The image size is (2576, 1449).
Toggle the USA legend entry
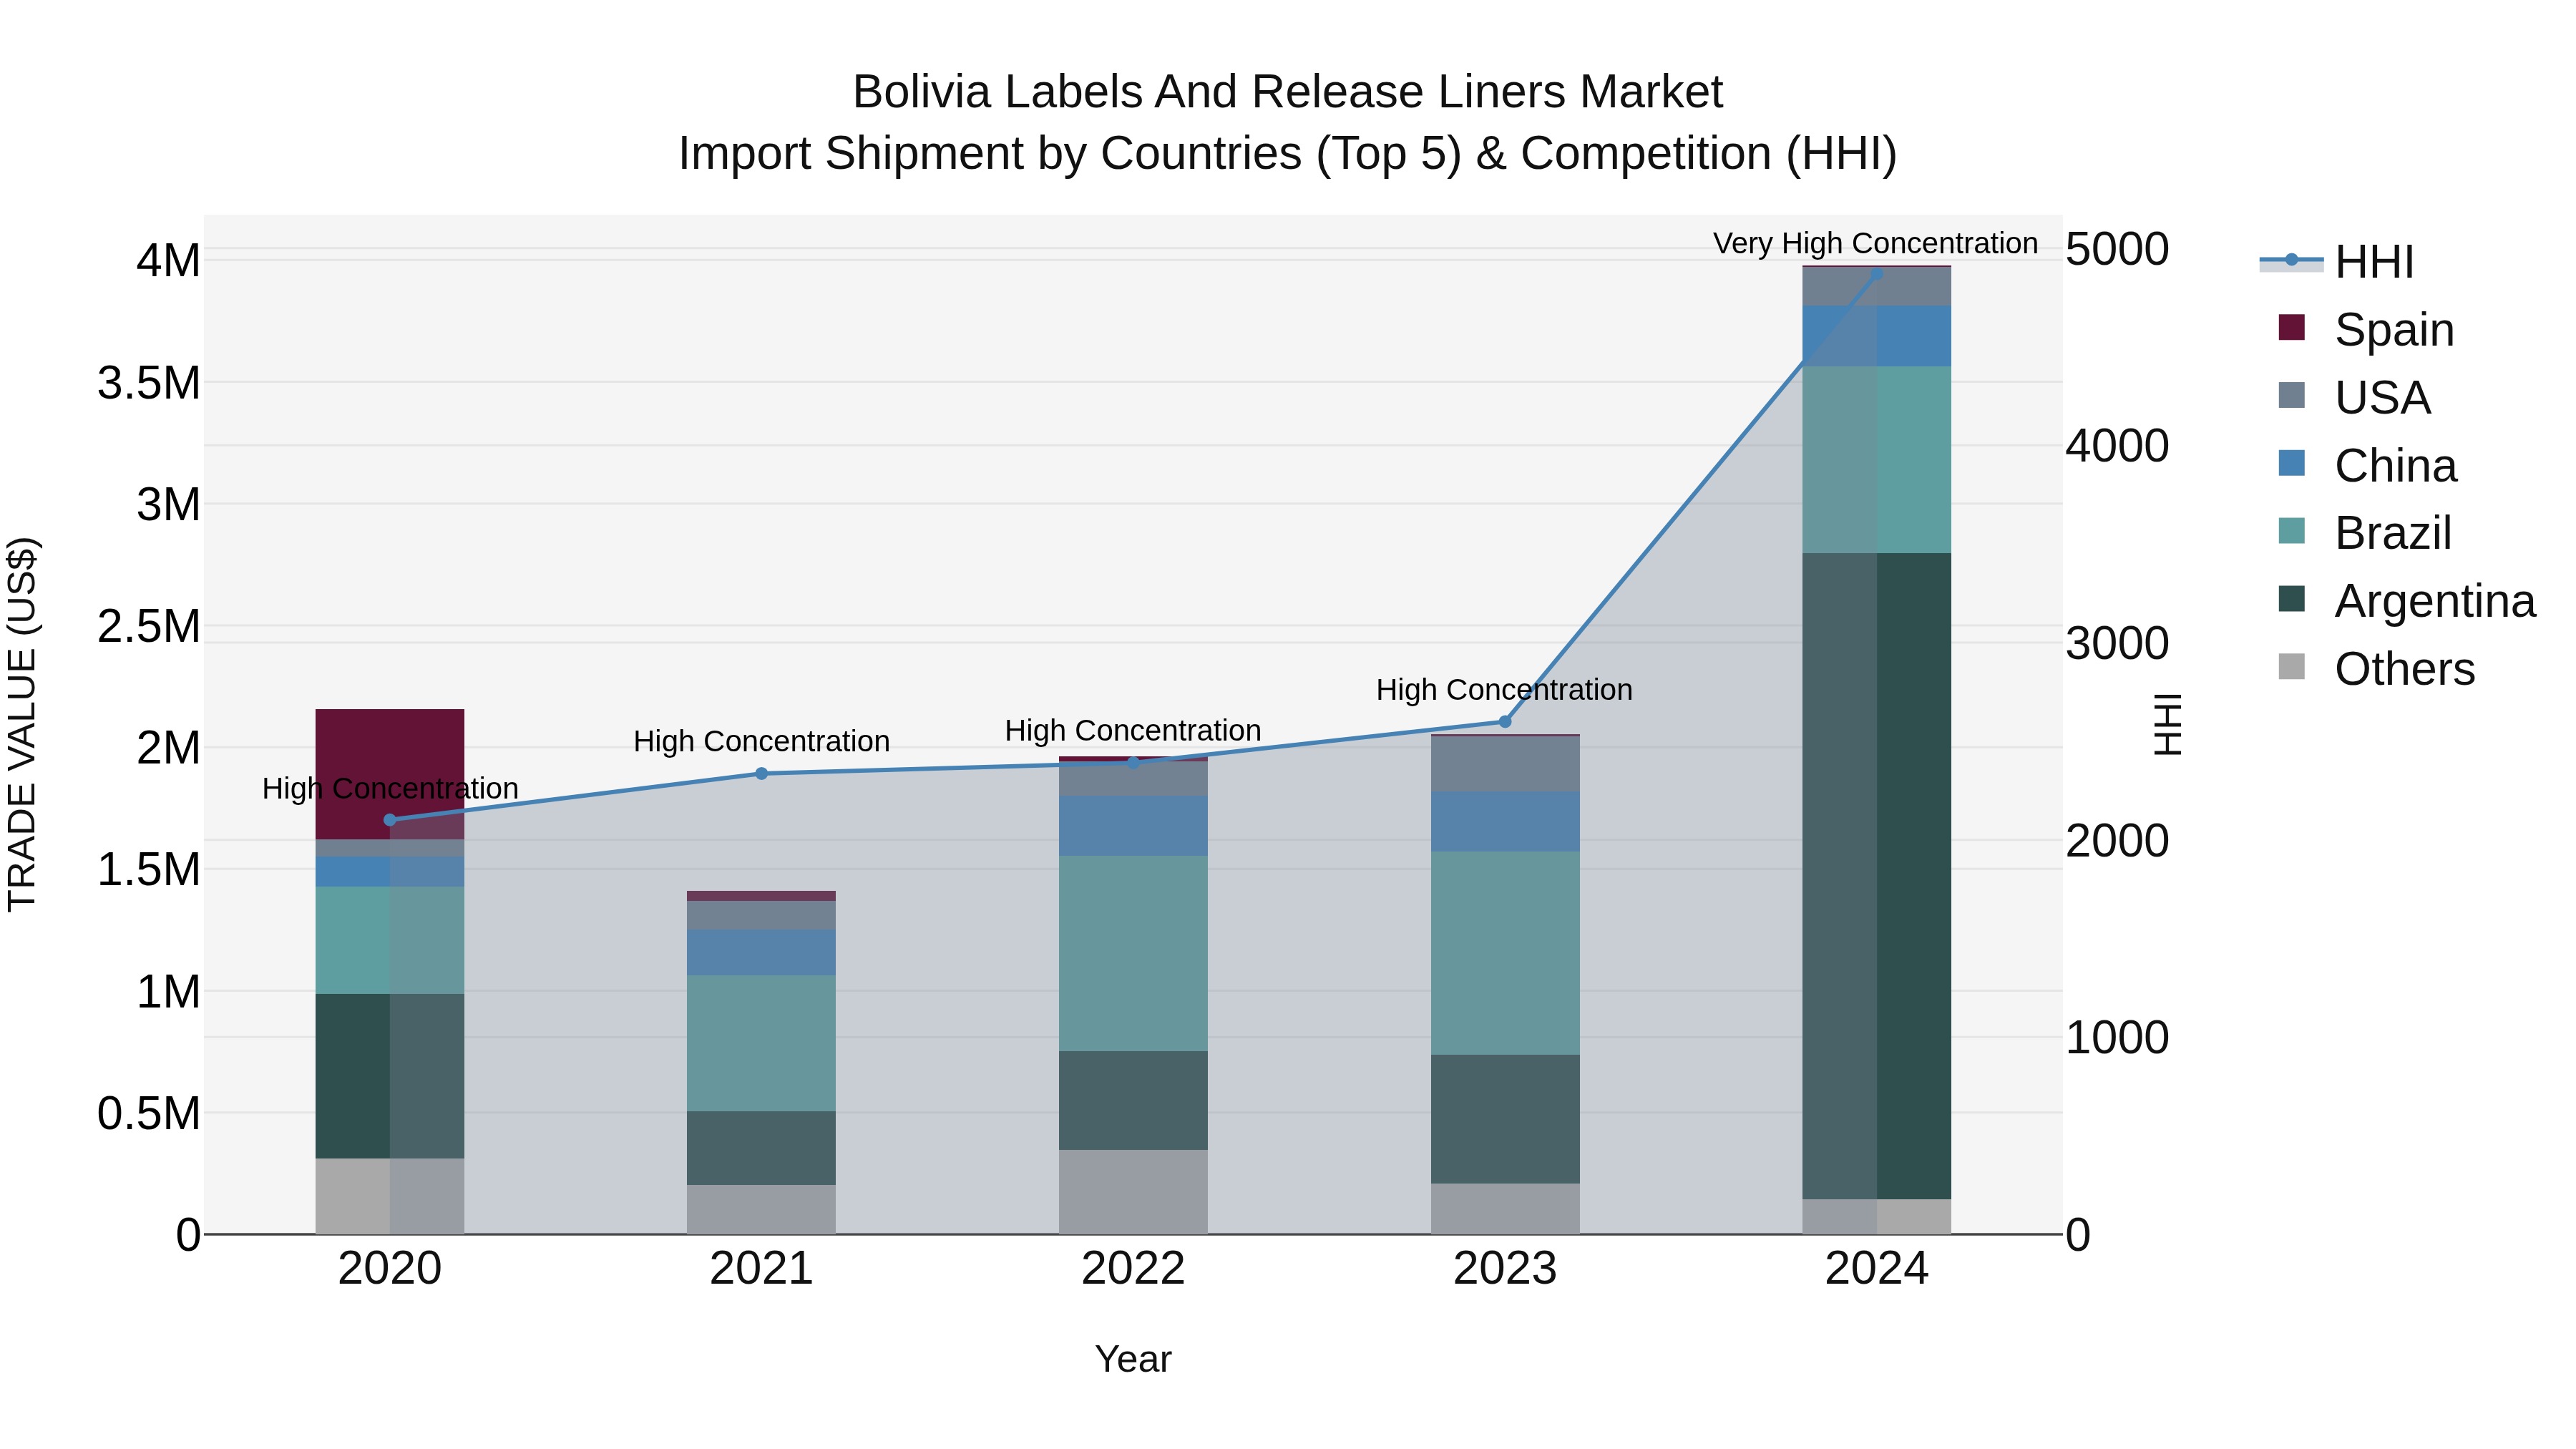click(2354, 397)
